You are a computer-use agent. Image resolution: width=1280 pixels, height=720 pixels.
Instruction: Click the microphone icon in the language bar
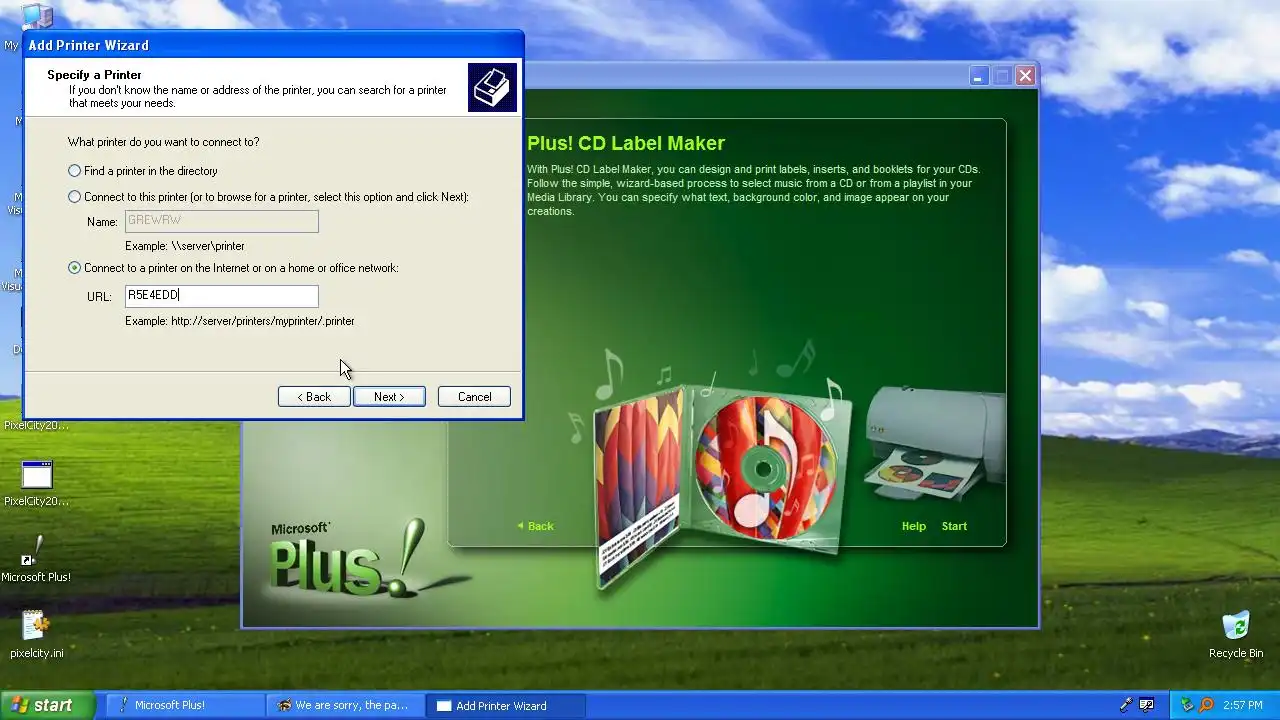click(1127, 705)
